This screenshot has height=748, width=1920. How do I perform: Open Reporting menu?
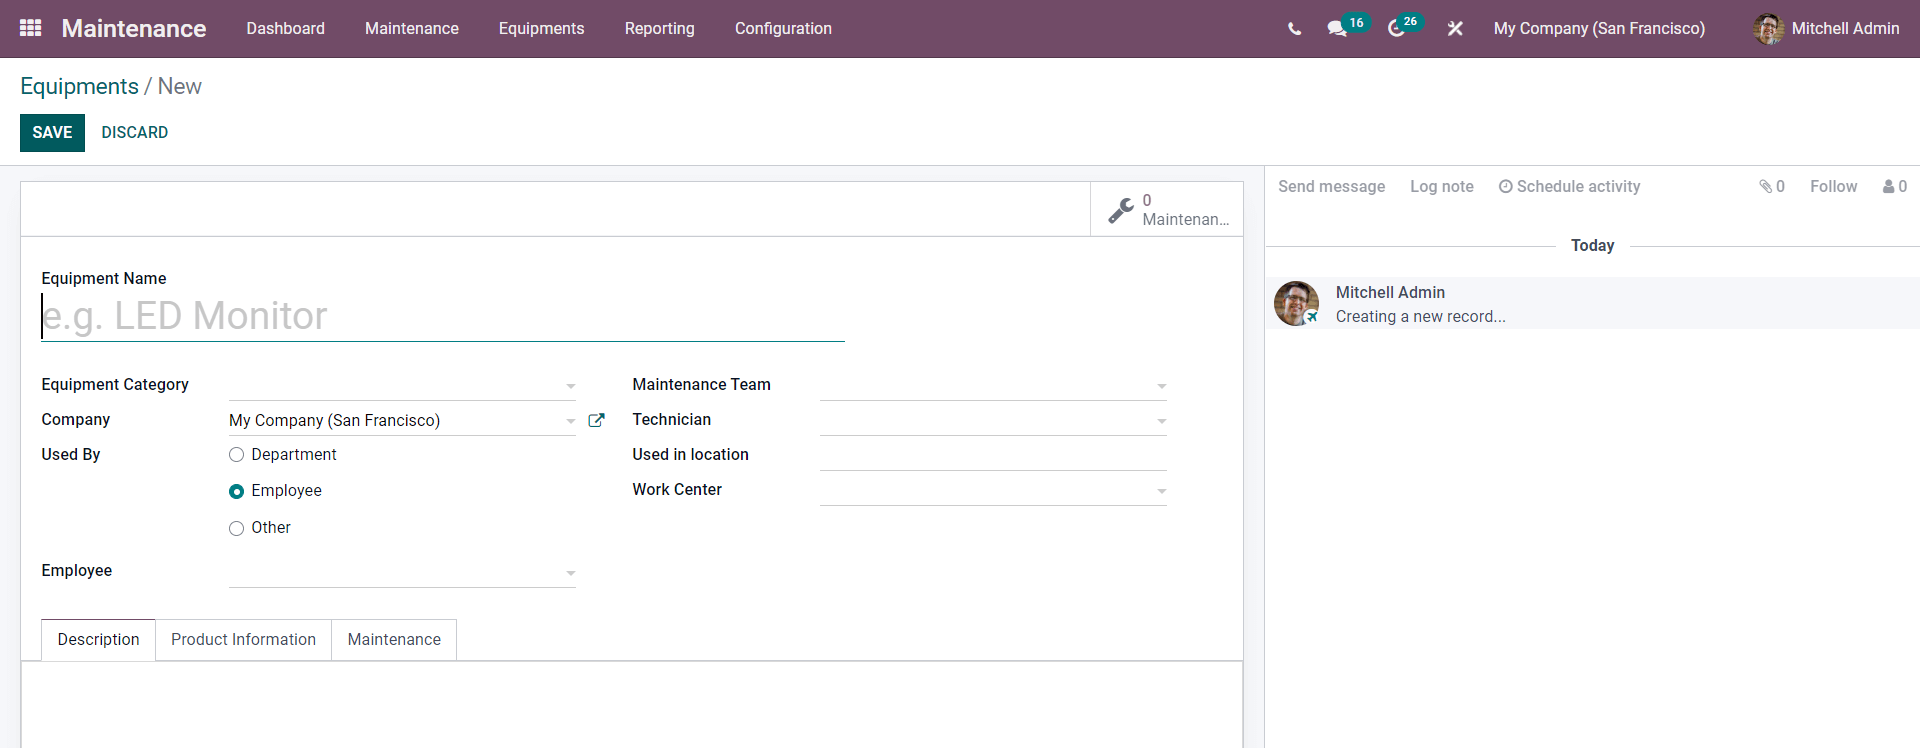pyautogui.click(x=659, y=28)
